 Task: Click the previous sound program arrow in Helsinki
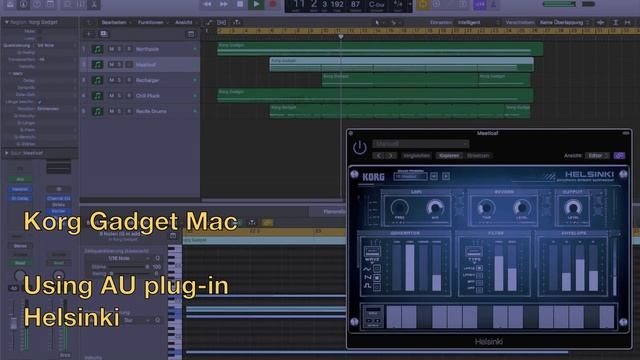(x=434, y=176)
